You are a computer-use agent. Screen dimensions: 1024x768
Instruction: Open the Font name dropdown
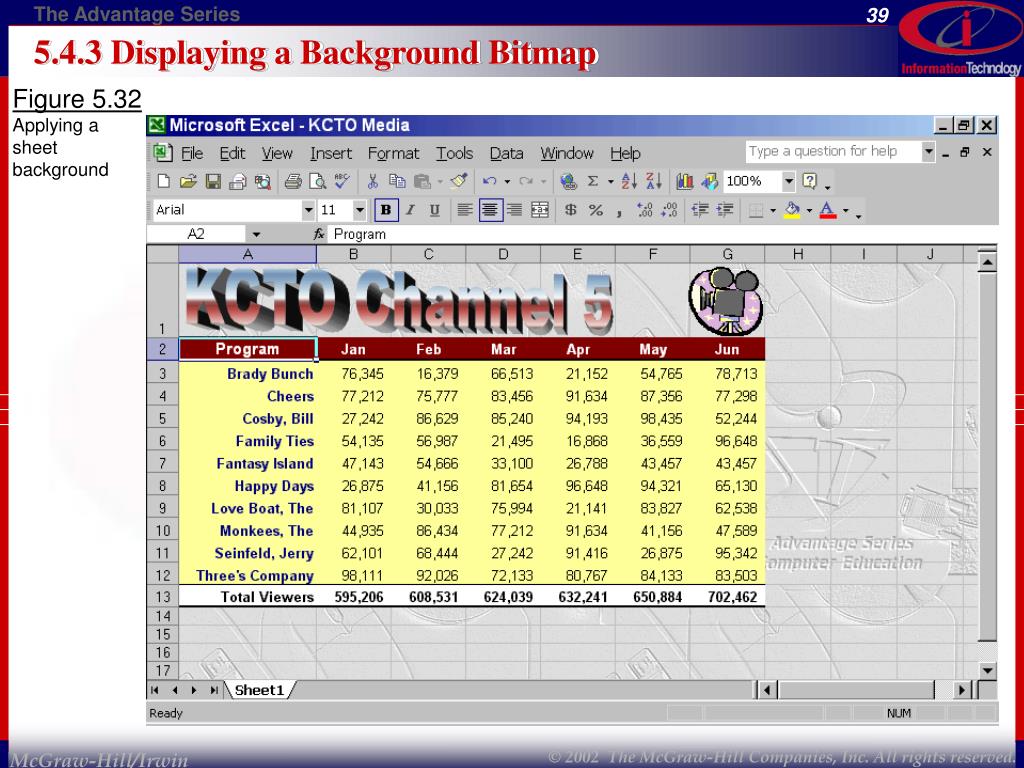point(308,210)
